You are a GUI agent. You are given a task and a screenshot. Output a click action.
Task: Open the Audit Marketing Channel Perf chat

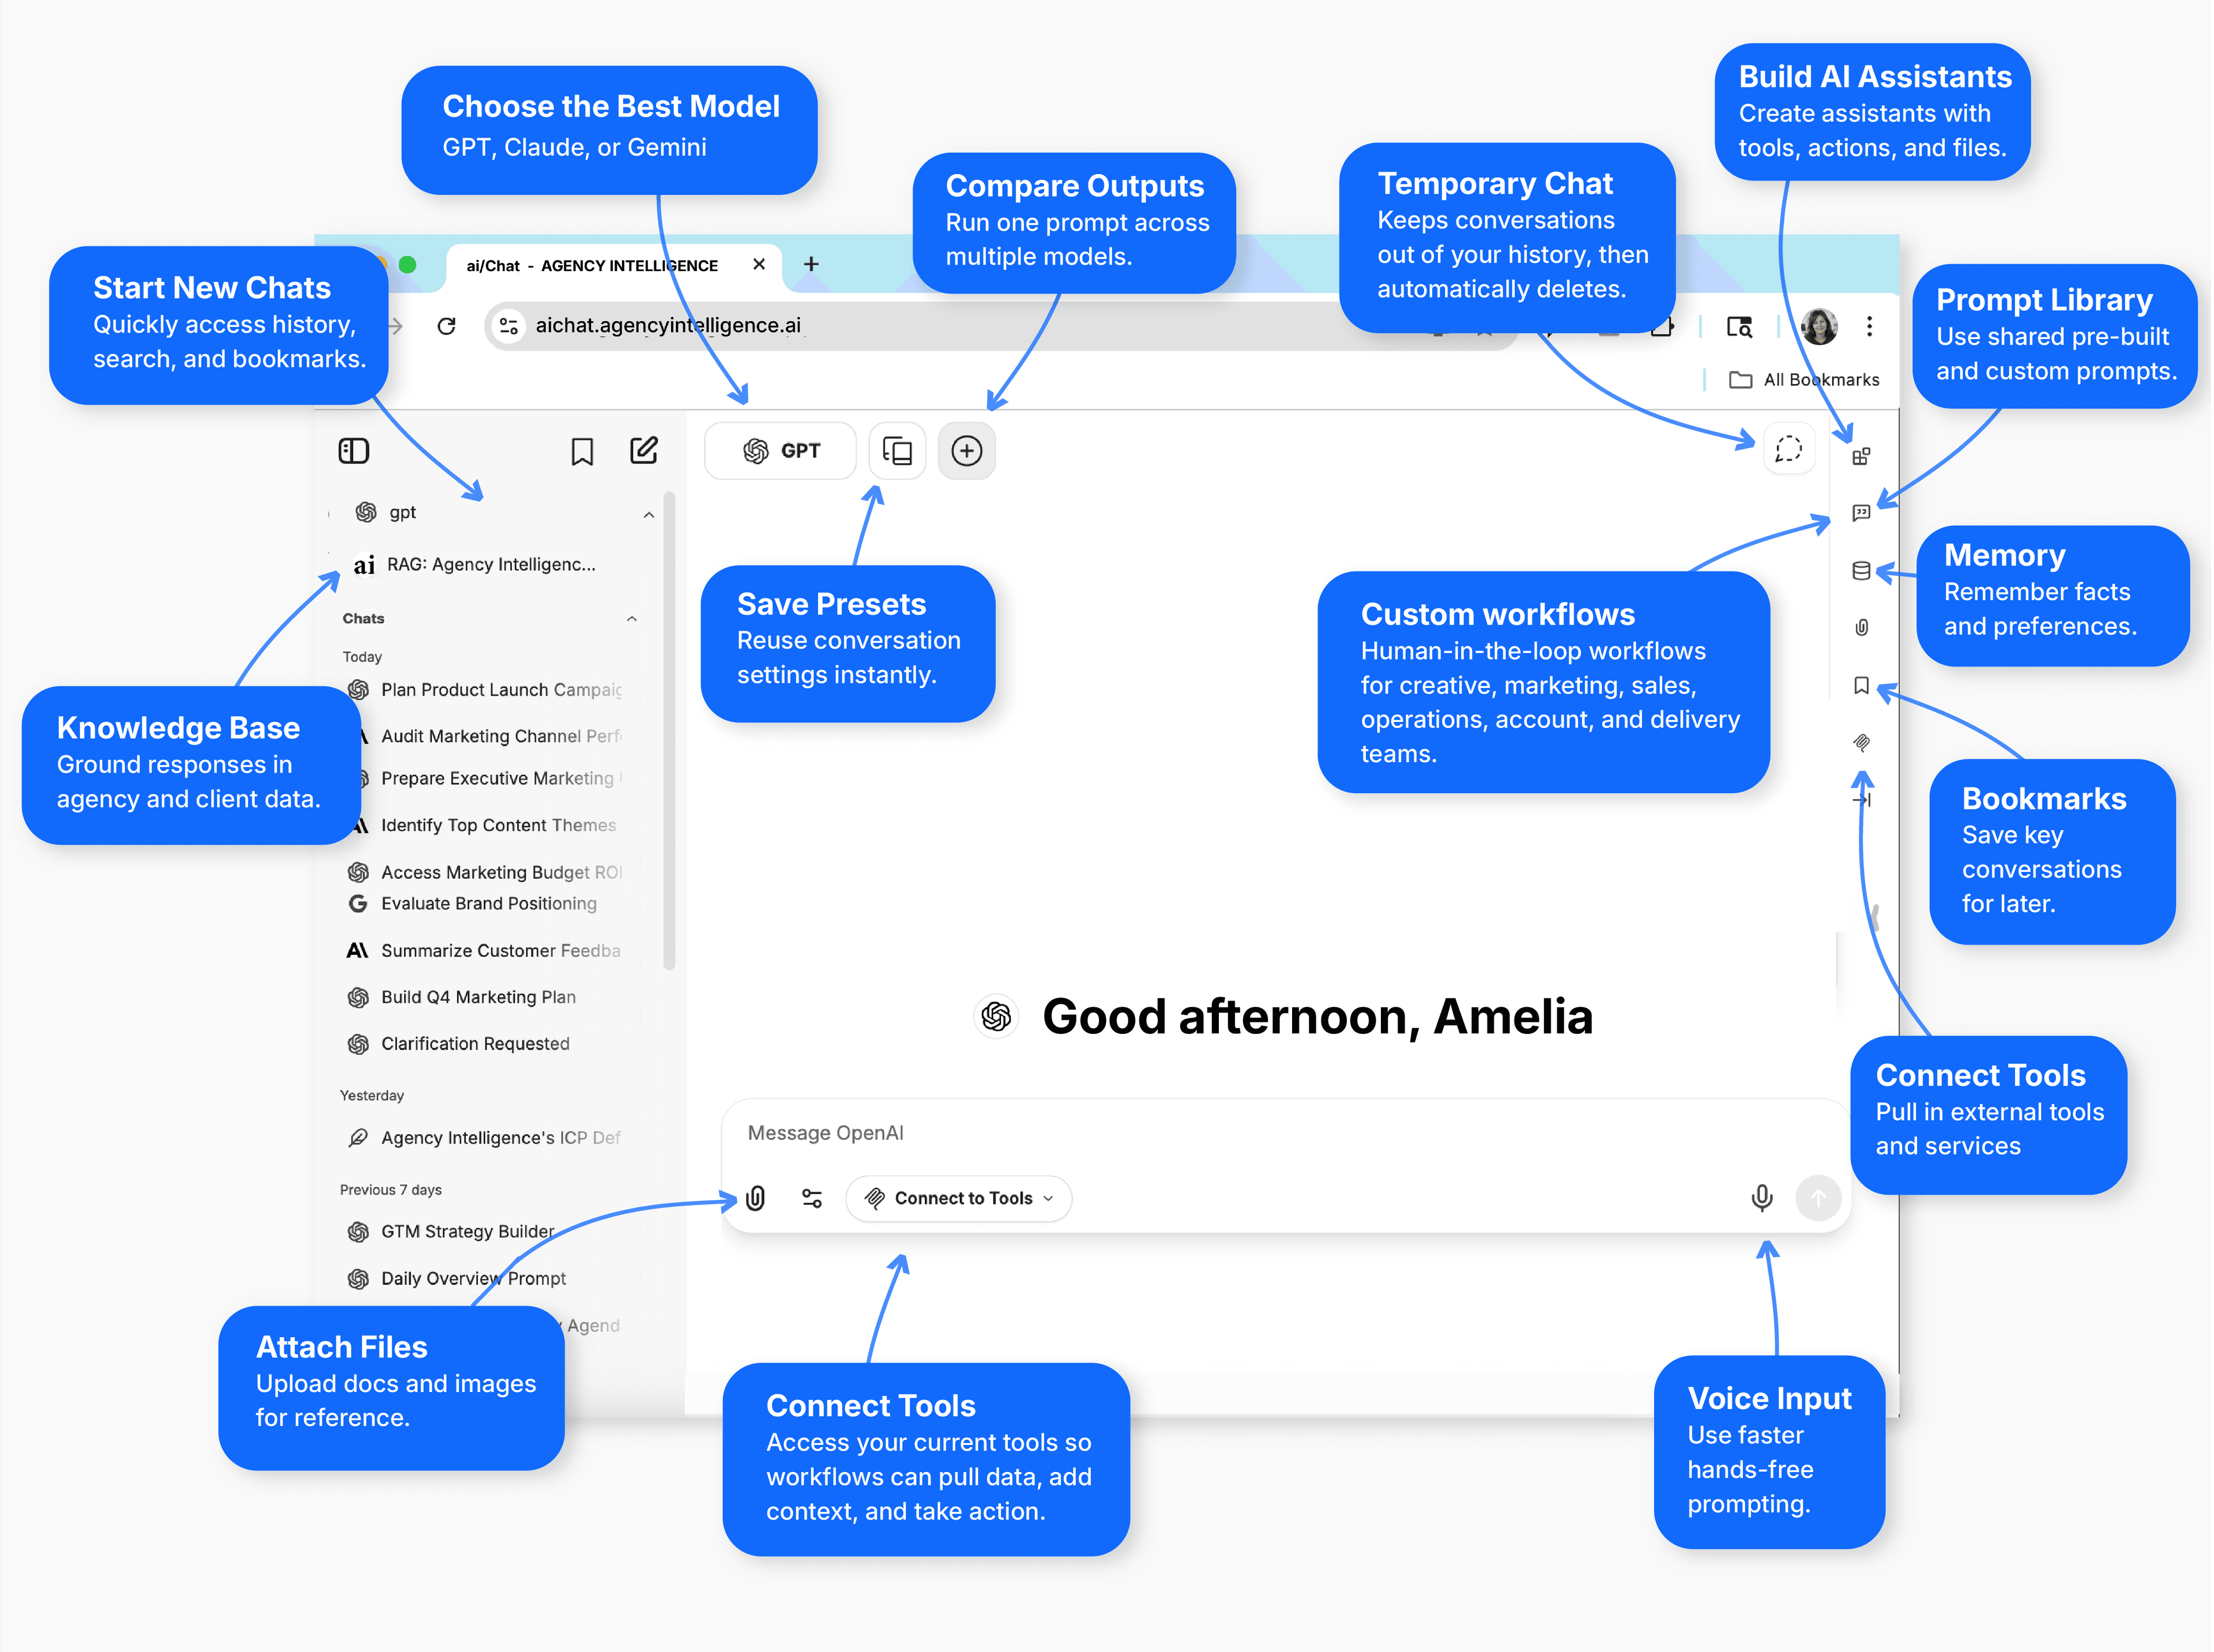coord(485,736)
